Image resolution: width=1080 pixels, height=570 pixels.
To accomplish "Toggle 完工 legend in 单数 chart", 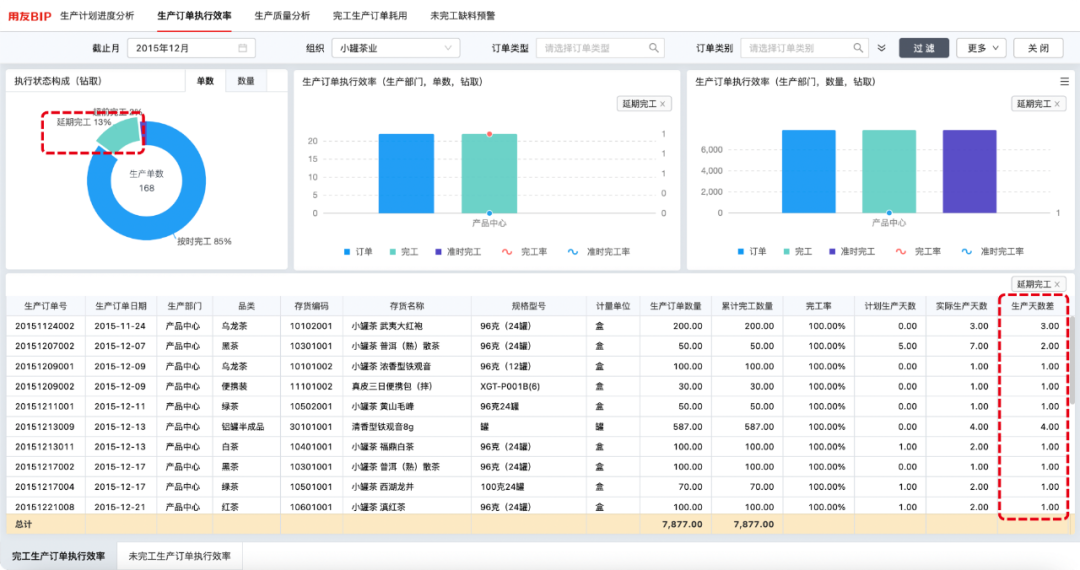I will [x=404, y=252].
